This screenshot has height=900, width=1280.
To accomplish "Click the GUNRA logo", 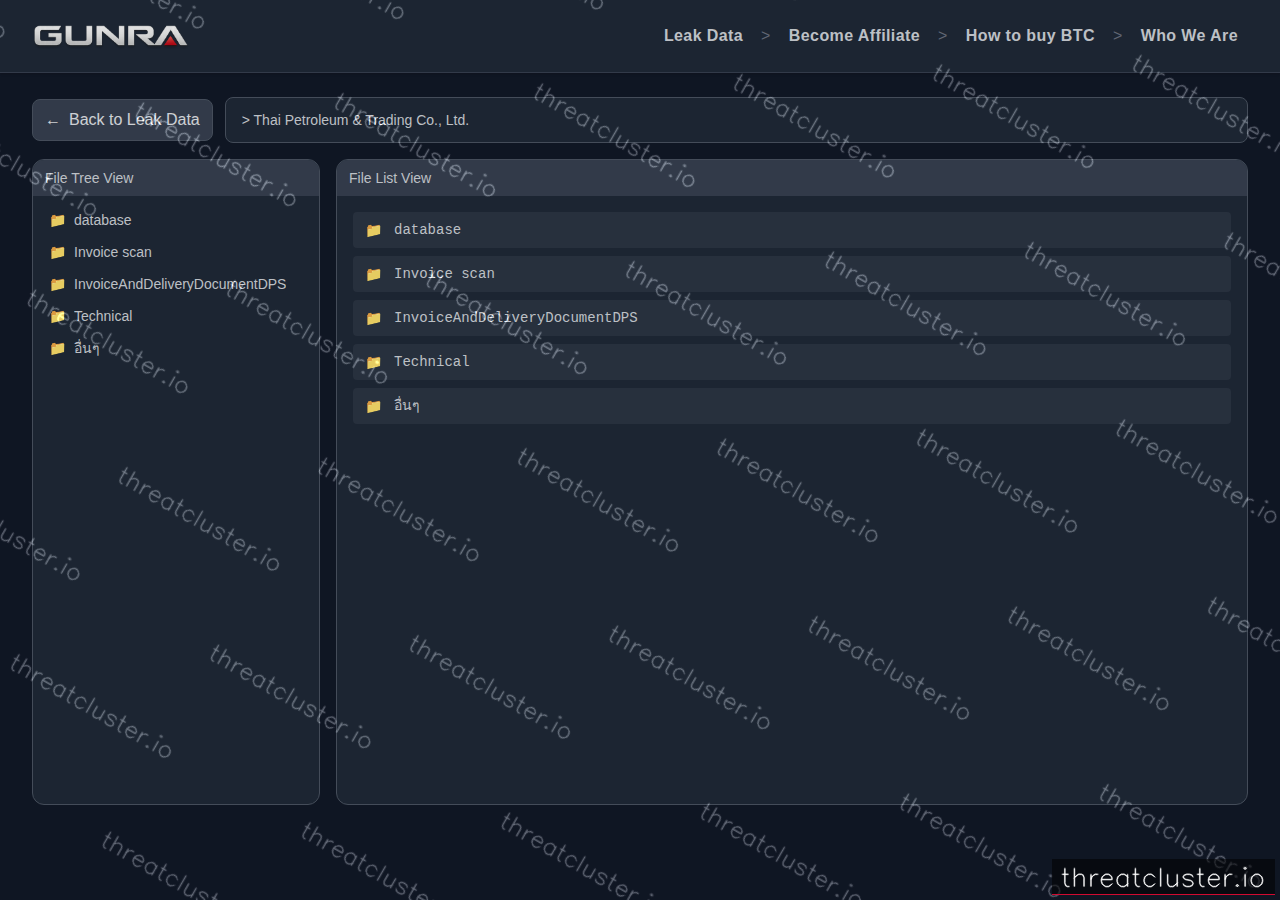I will tap(110, 36).
